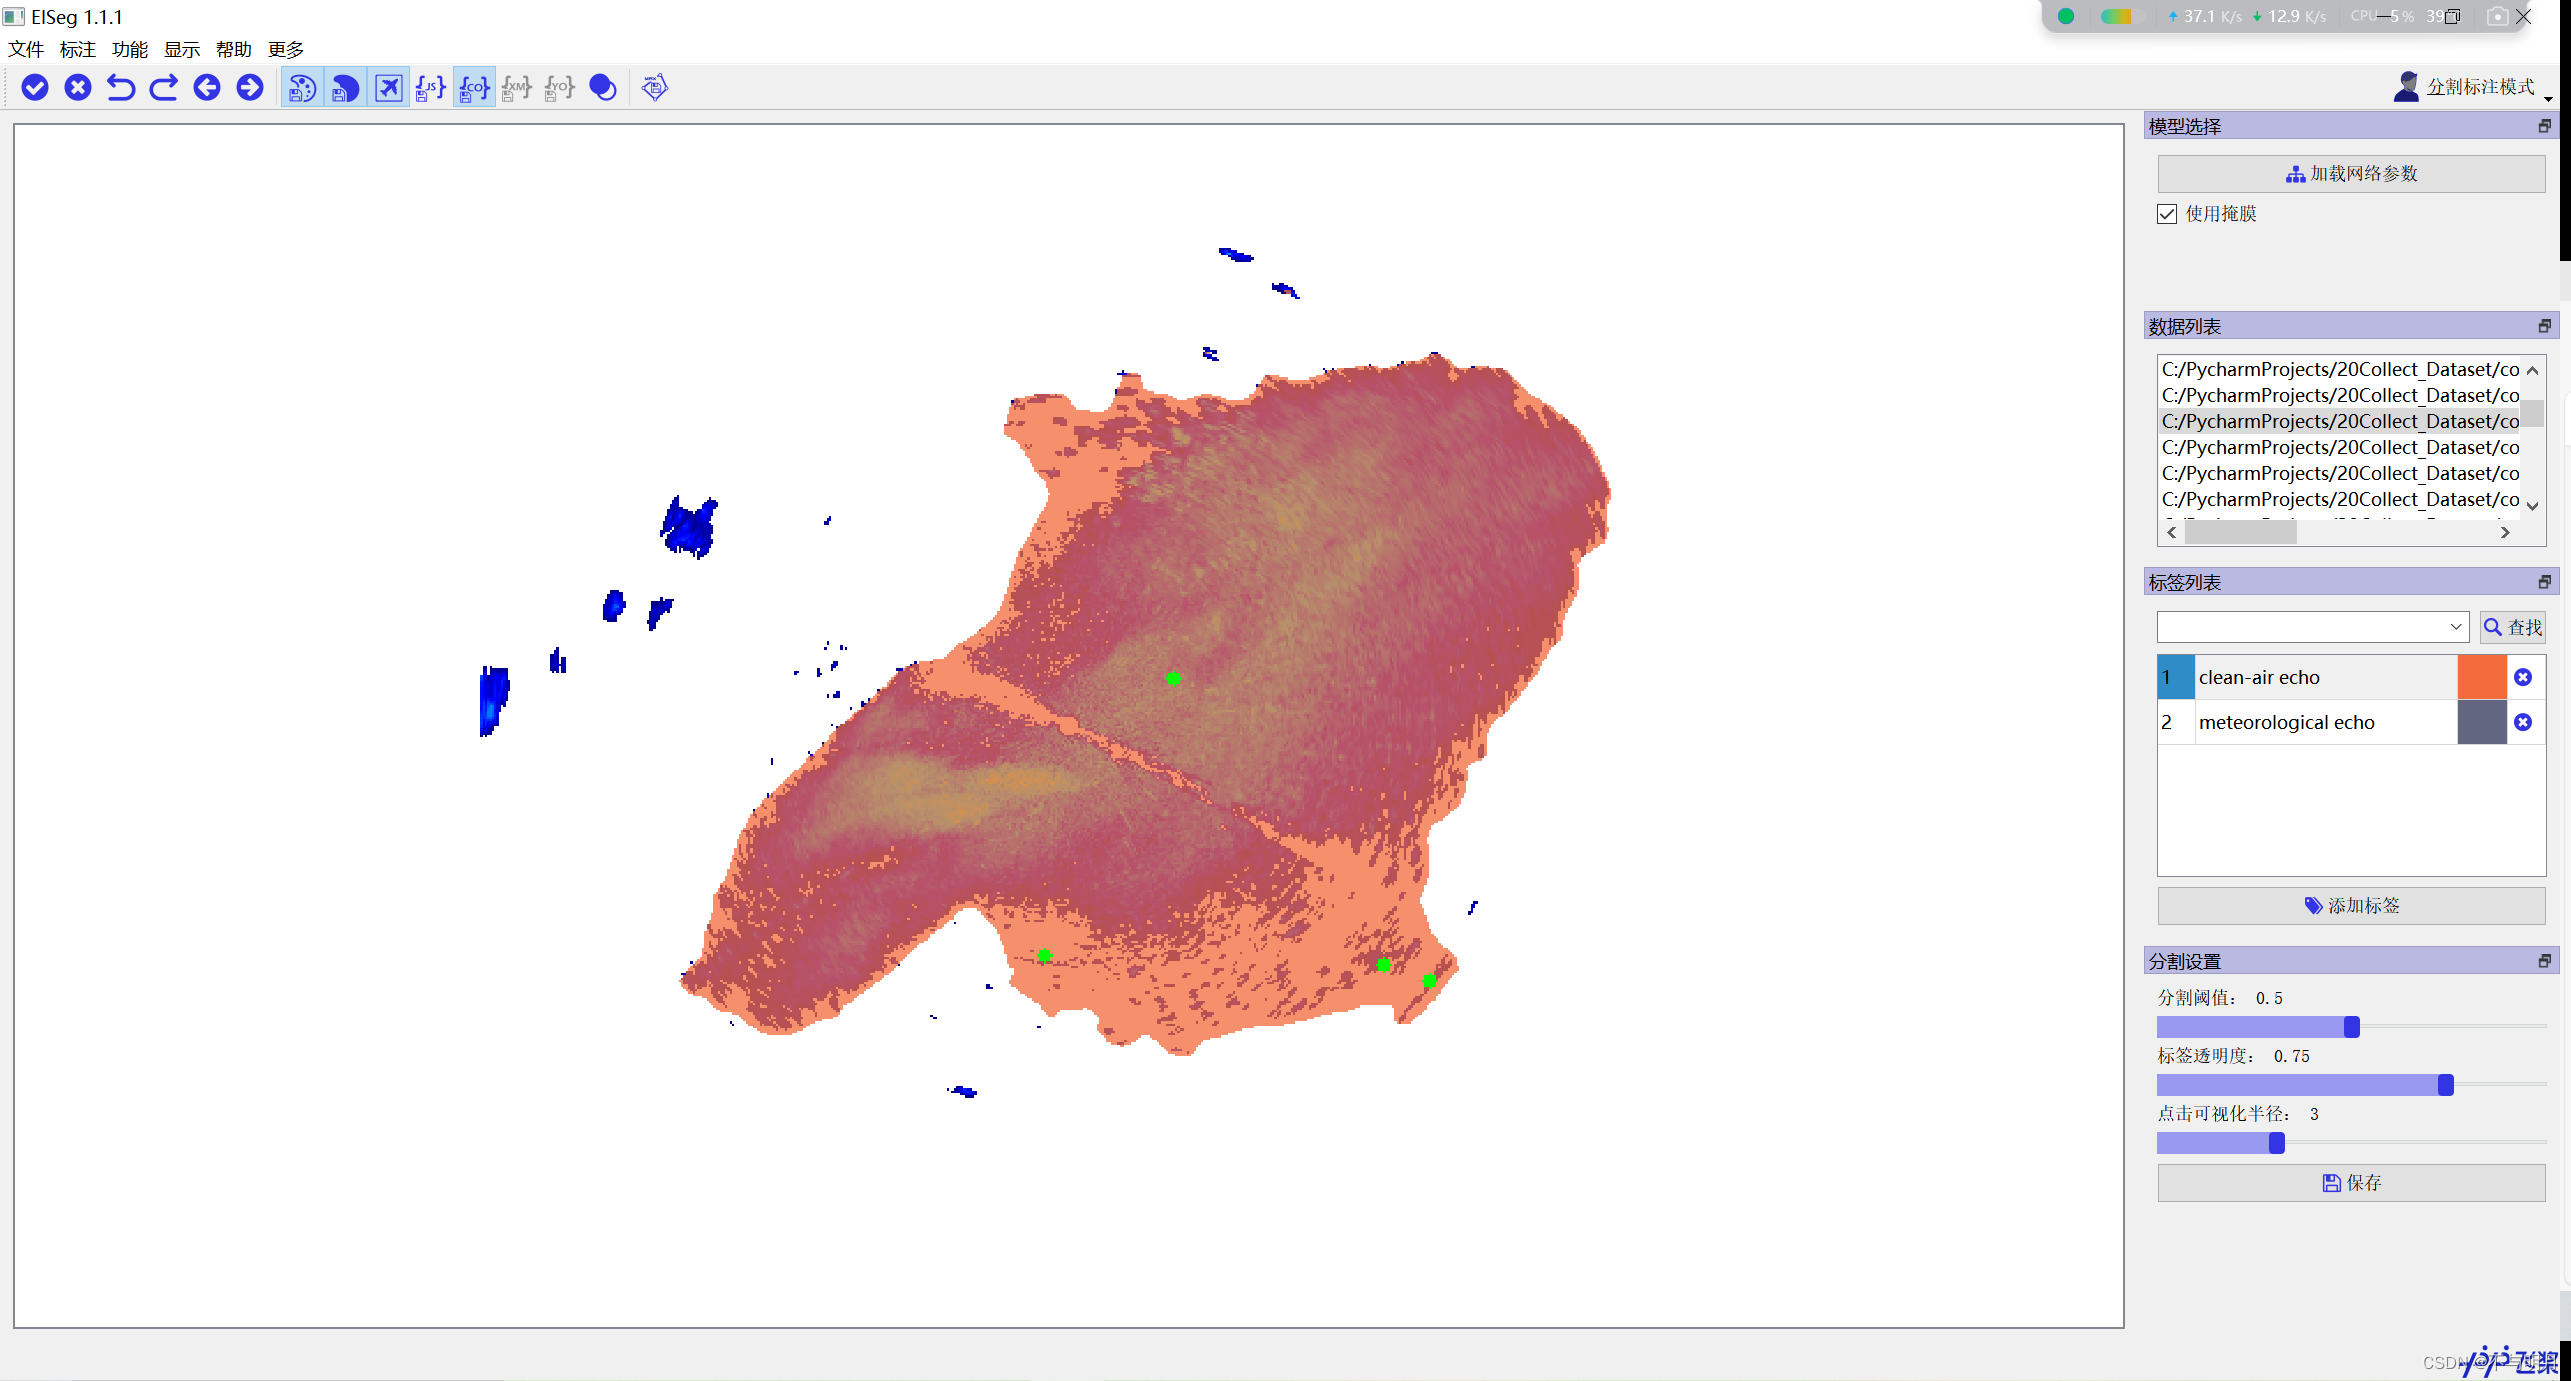Select the meteorological echo label row
Screen dimensions: 2571x1381
(2286, 722)
